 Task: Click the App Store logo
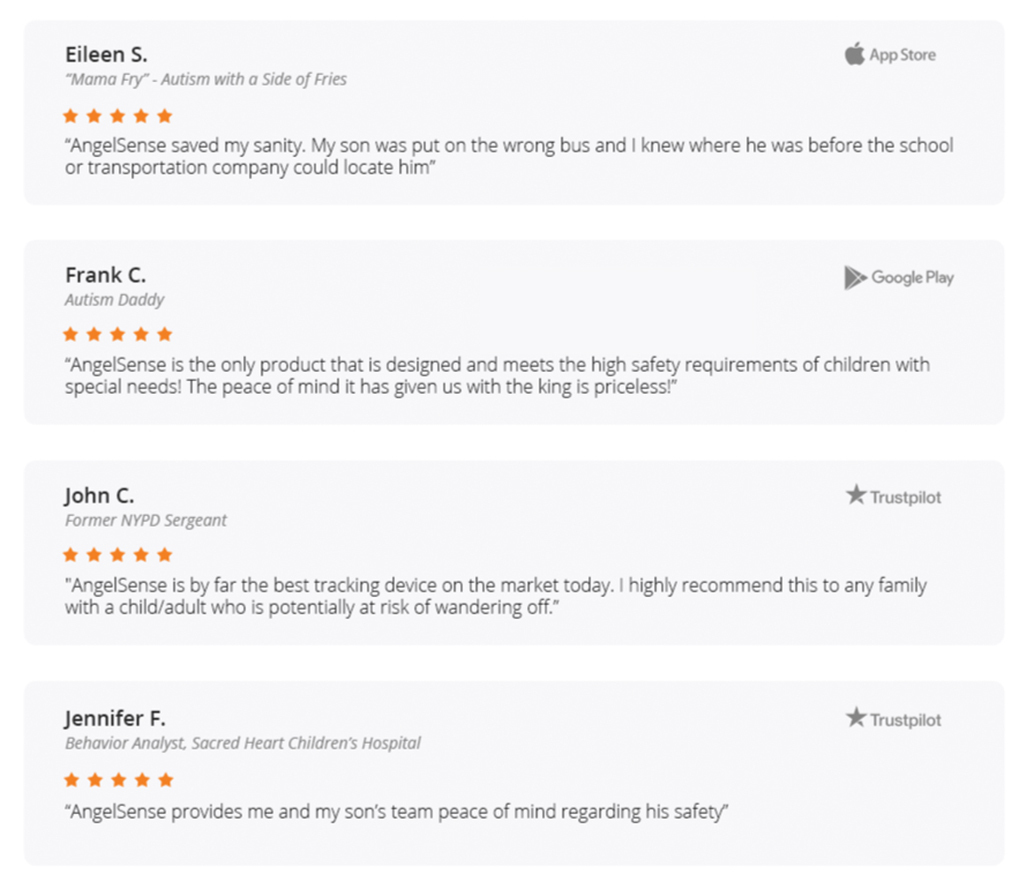pyautogui.click(x=889, y=55)
